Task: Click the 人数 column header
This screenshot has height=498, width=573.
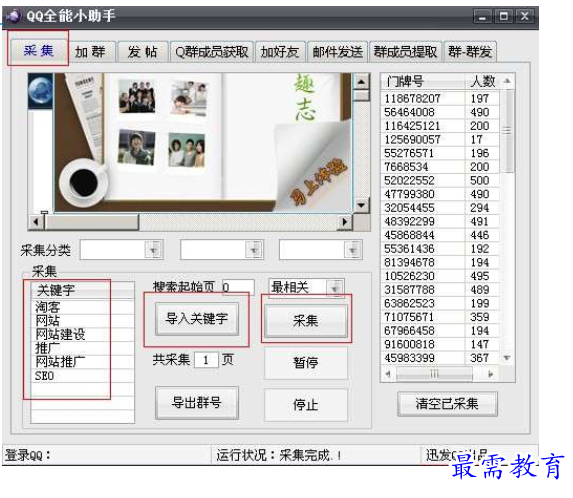Action: click(x=482, y=81)
